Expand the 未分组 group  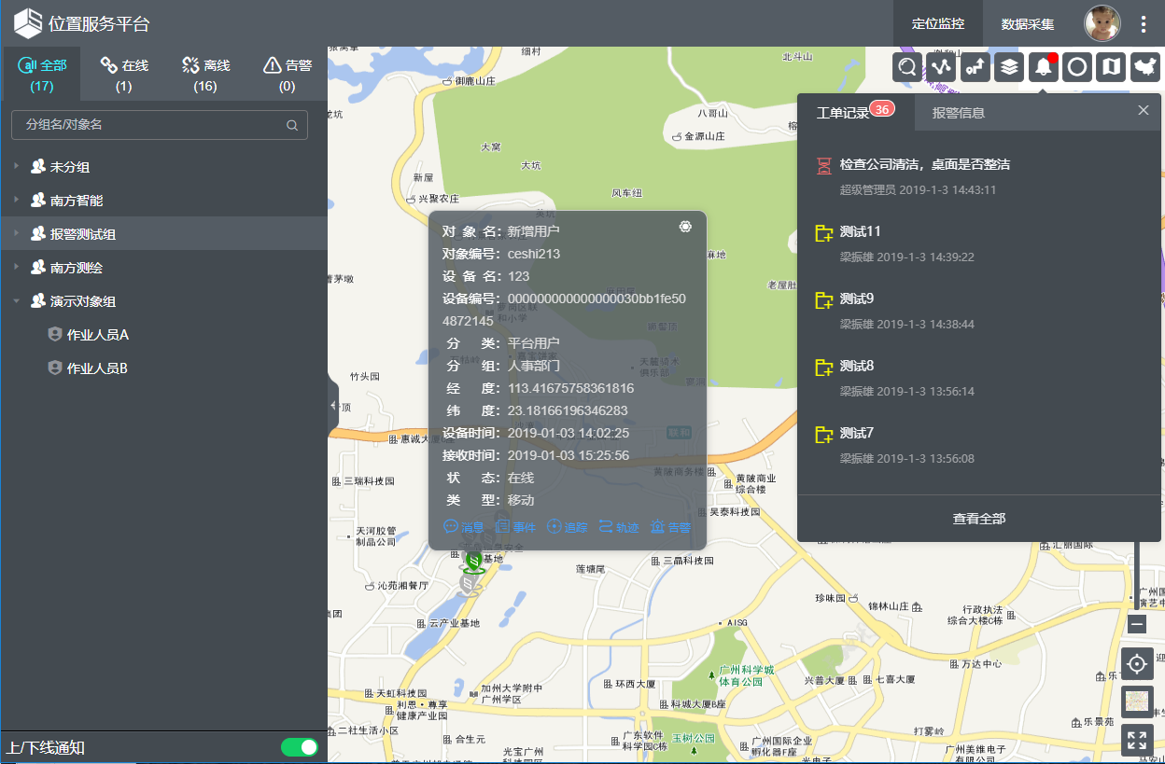coord(16,167)
